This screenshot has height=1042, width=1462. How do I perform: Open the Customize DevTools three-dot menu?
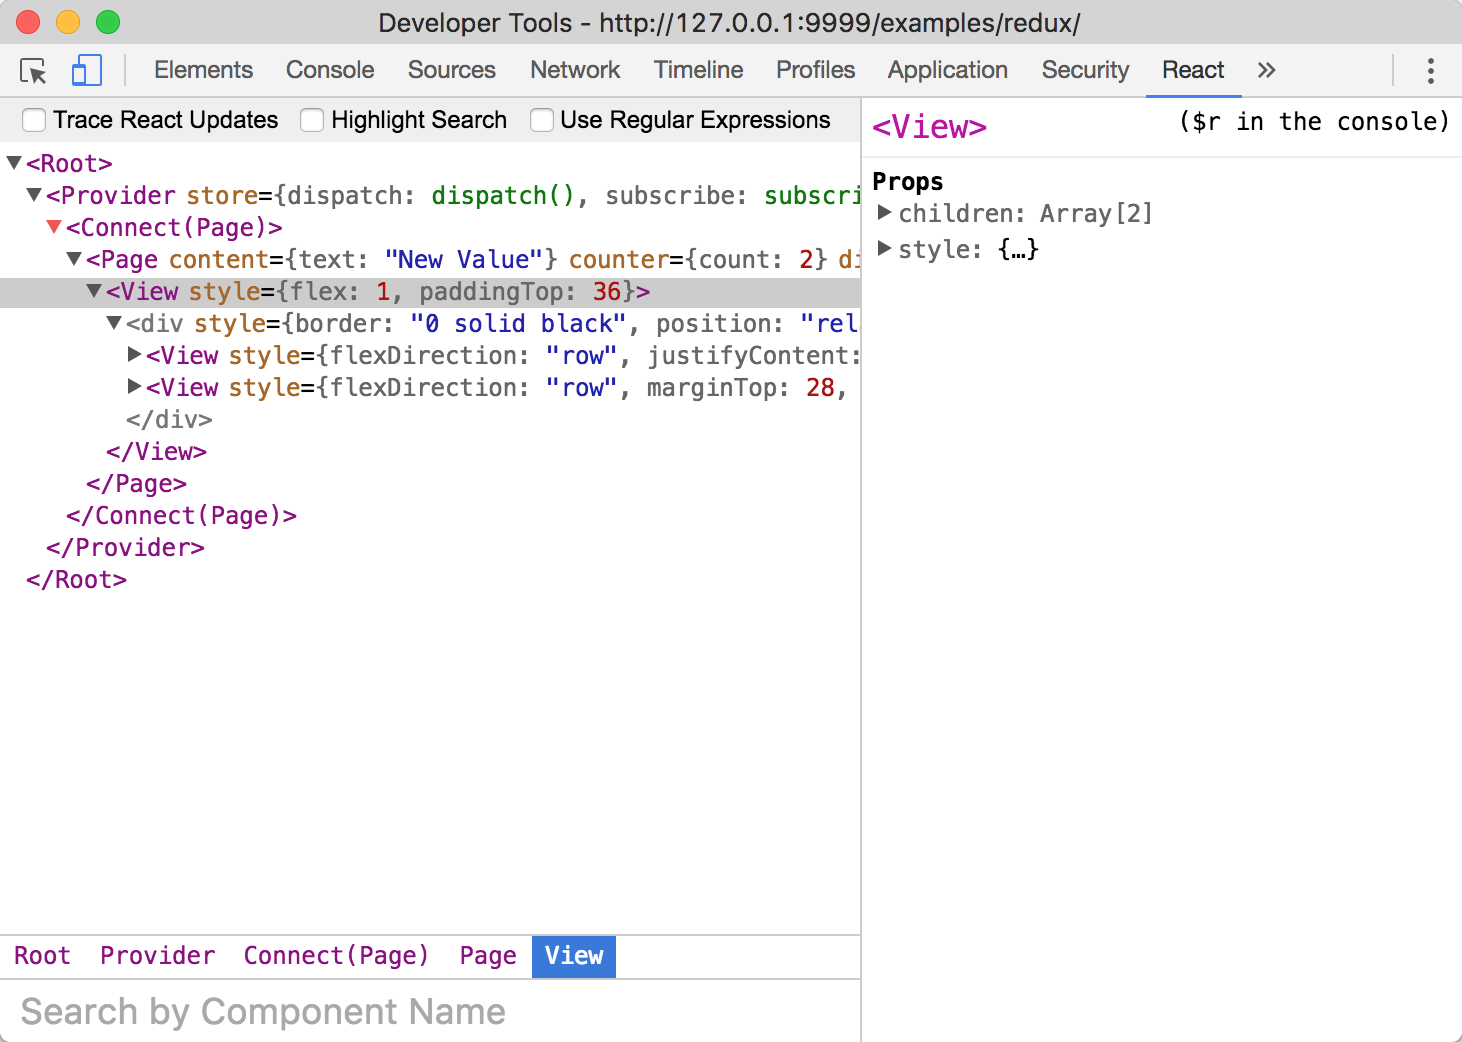point(1431,70)
